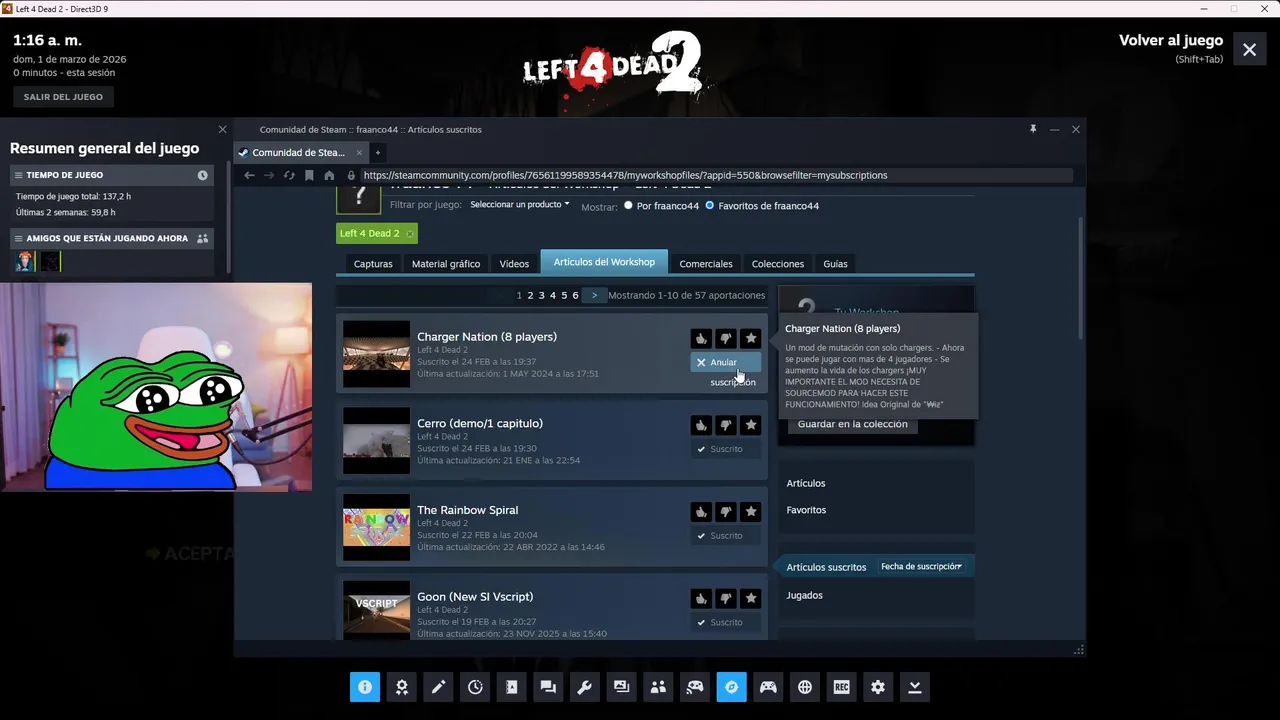Go to next page with the arrow button
Viewport: 1280px width, 720px height.
click(594, 295)
